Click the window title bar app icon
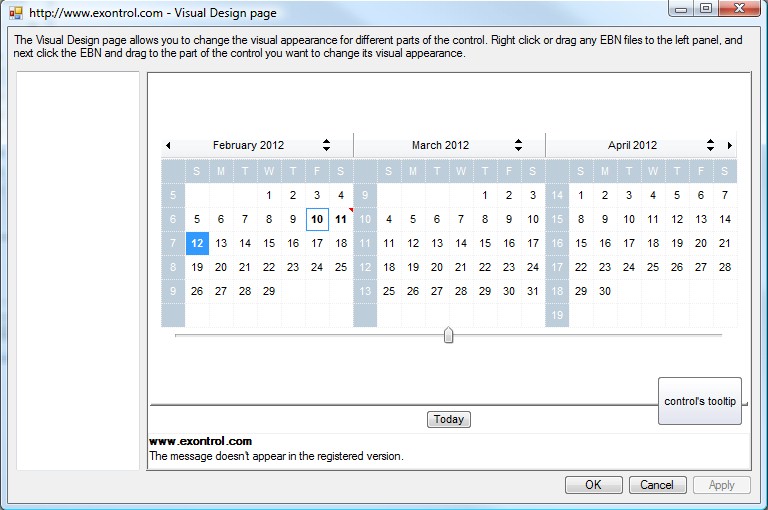 [x=15, y=13]
